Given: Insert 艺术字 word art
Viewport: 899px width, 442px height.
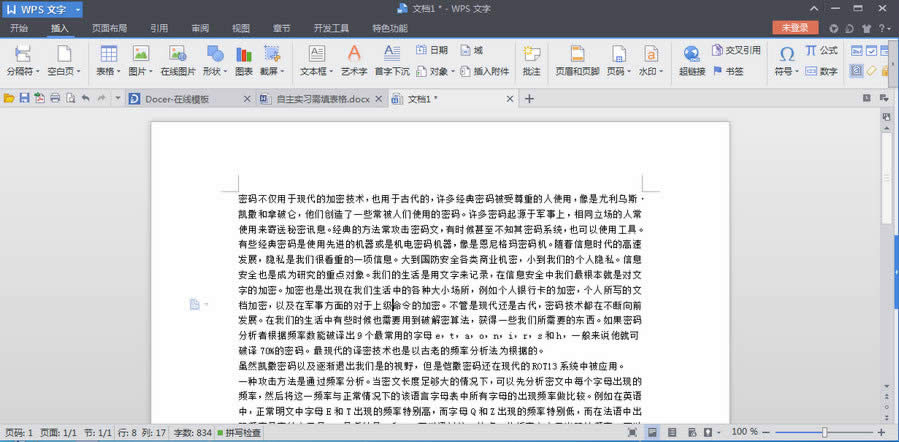Looking at the screenshot, I should coord(354,60).
